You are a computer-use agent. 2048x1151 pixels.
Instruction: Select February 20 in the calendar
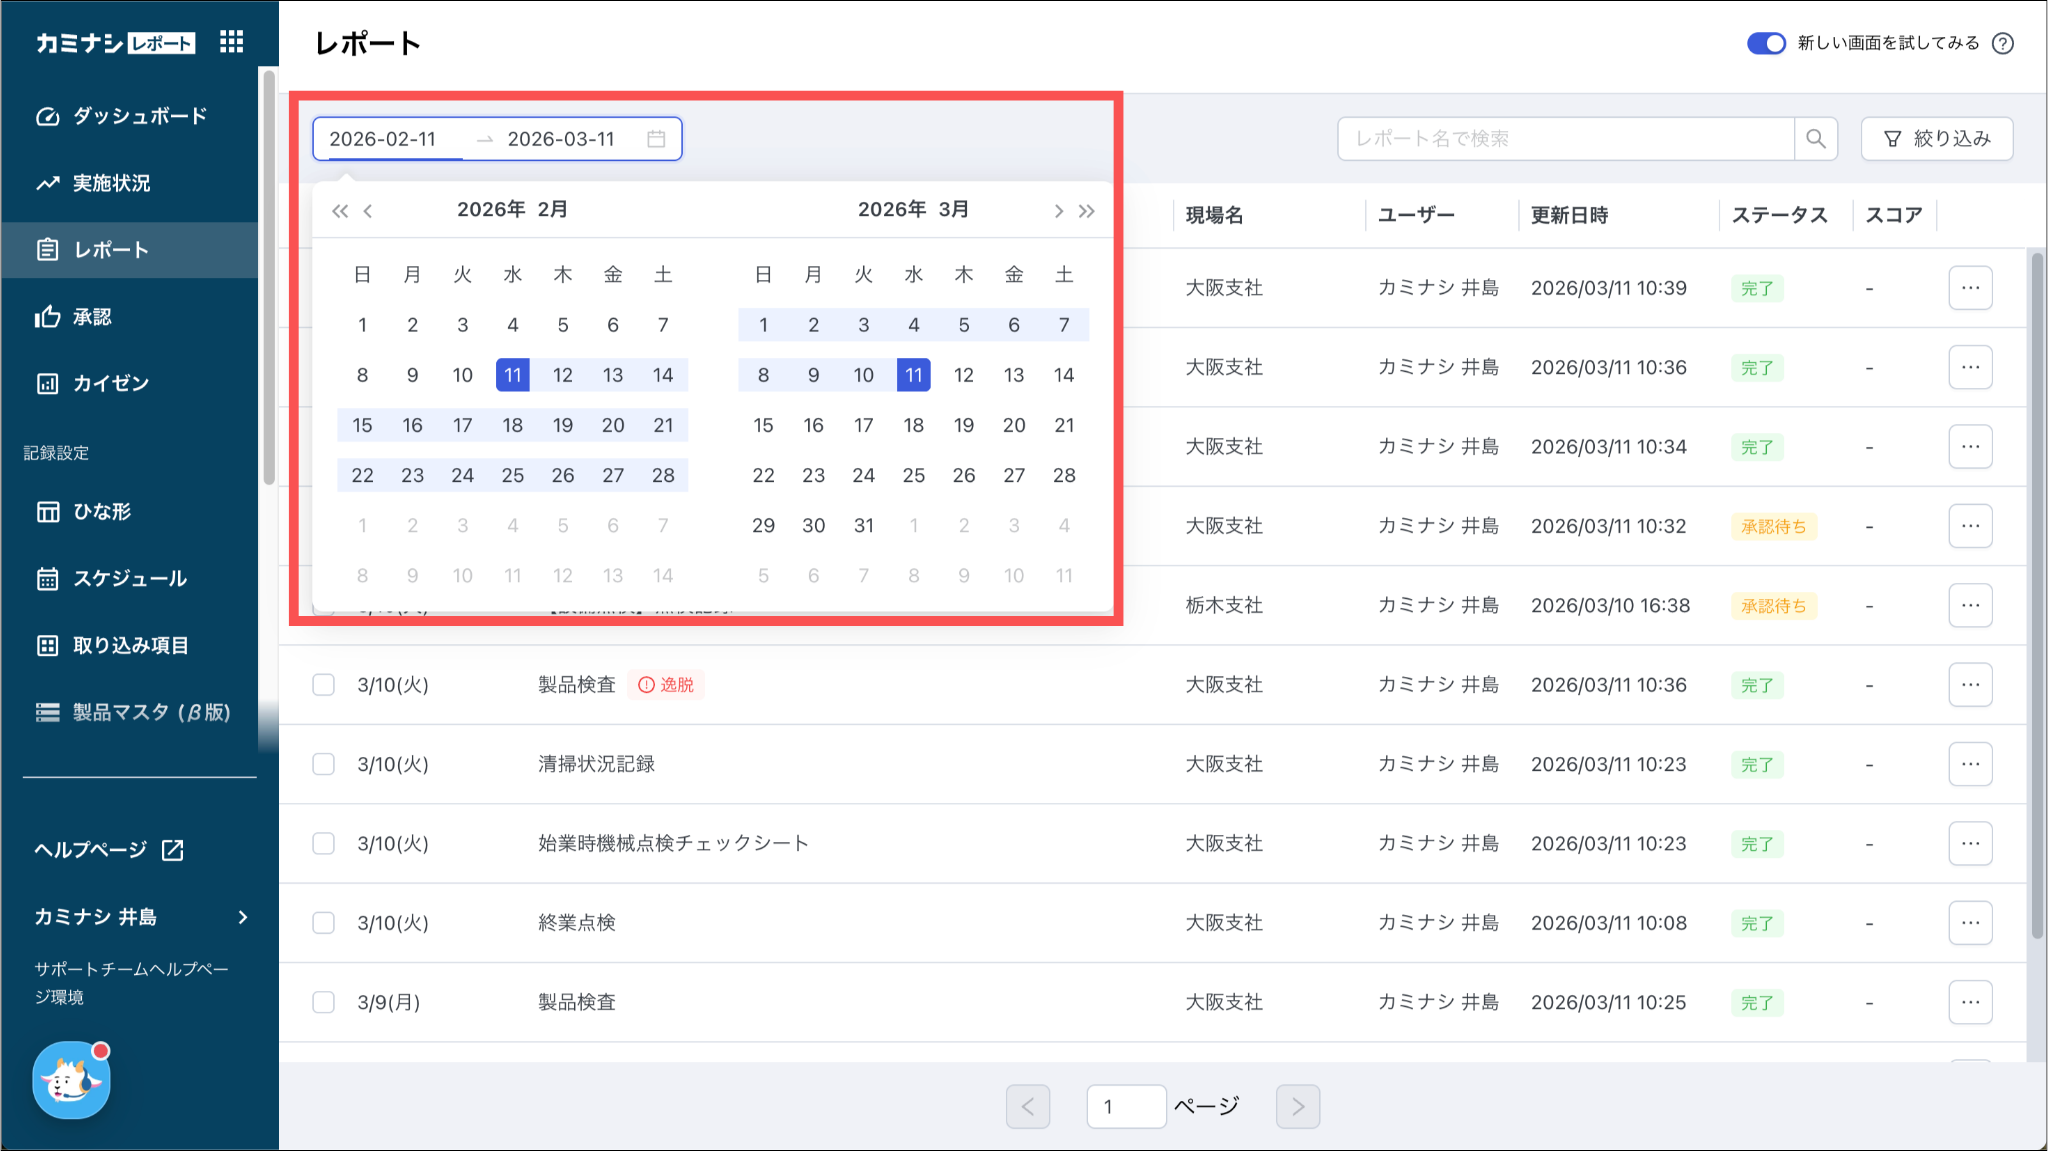[x=613, y=425]
